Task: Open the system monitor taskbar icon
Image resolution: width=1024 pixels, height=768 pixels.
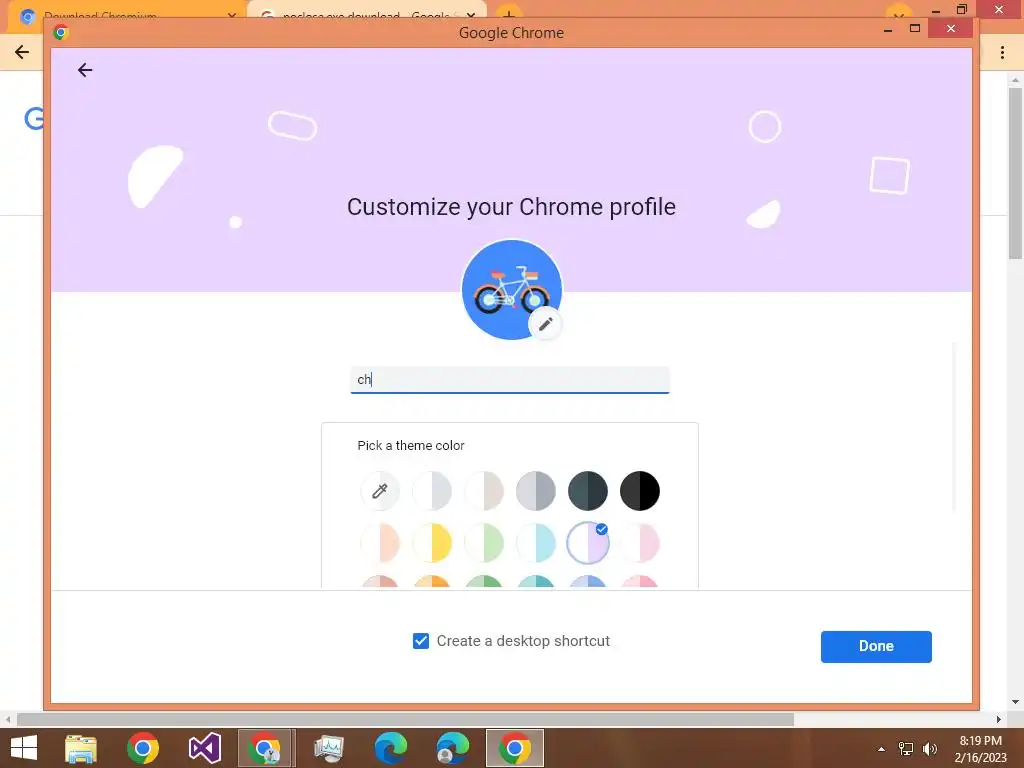Action: click(x=328, y=748)
